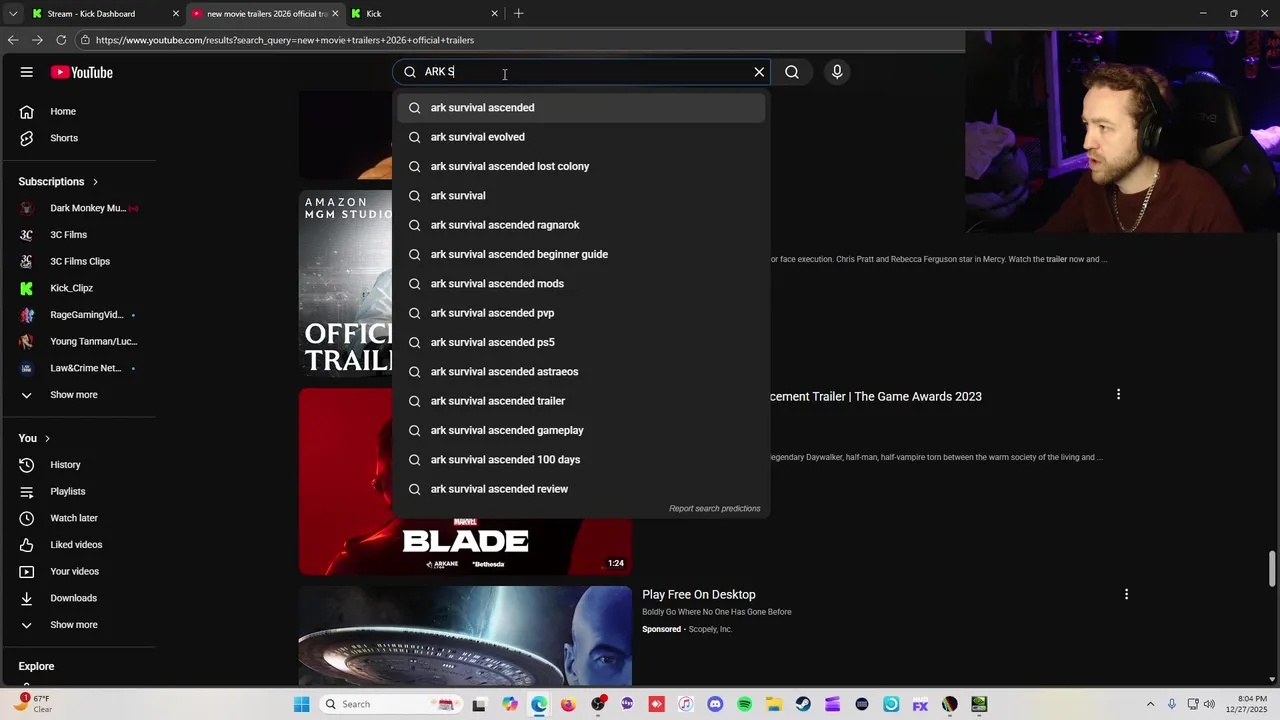
Task: Open the Star Trek ship ad thumbnail
Action: pyautogui.click(x=465, y=636)
